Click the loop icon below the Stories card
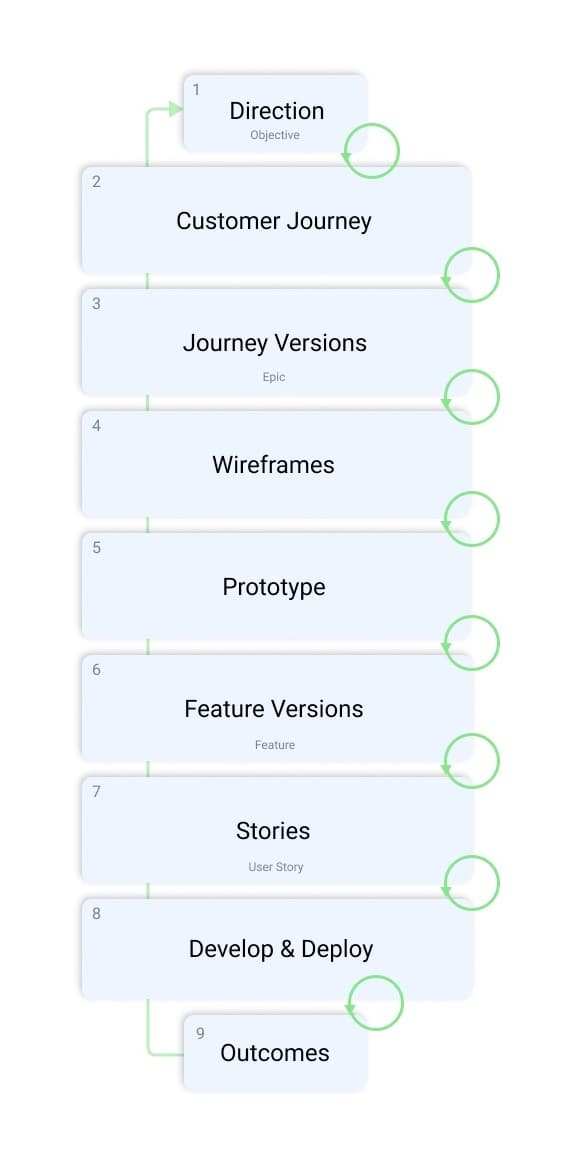Viewport: 570px width, 1172px height. coord(471,883)
